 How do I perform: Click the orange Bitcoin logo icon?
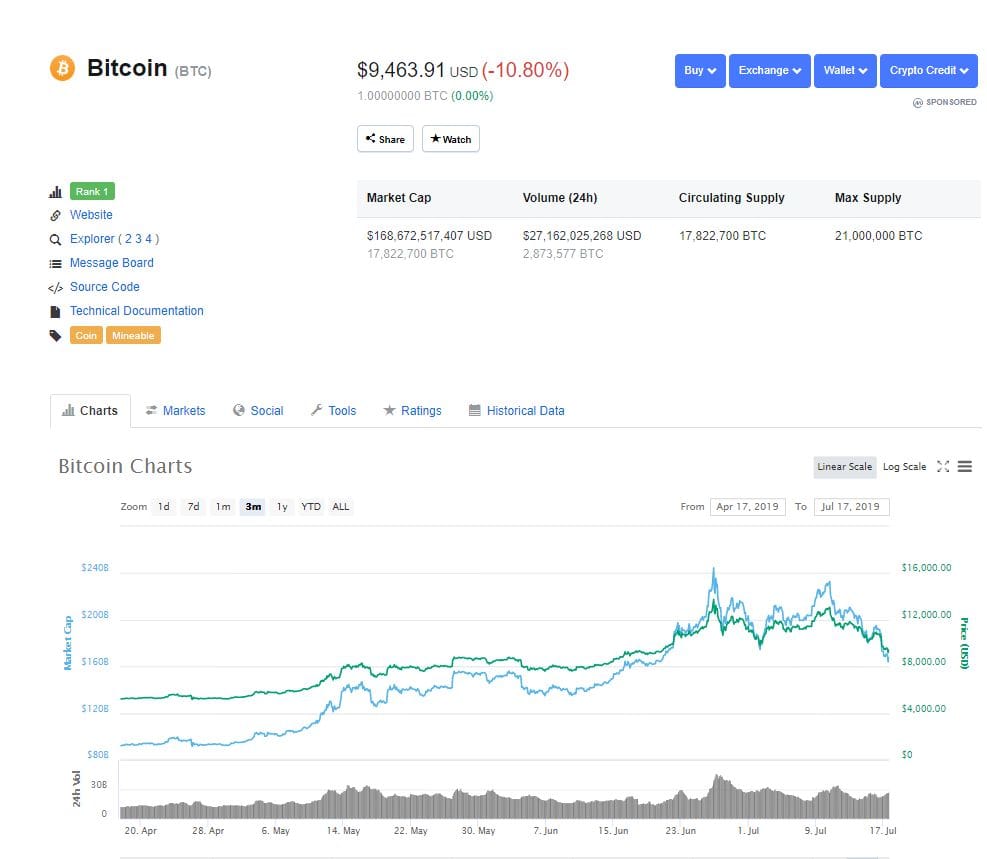point(62,69)
